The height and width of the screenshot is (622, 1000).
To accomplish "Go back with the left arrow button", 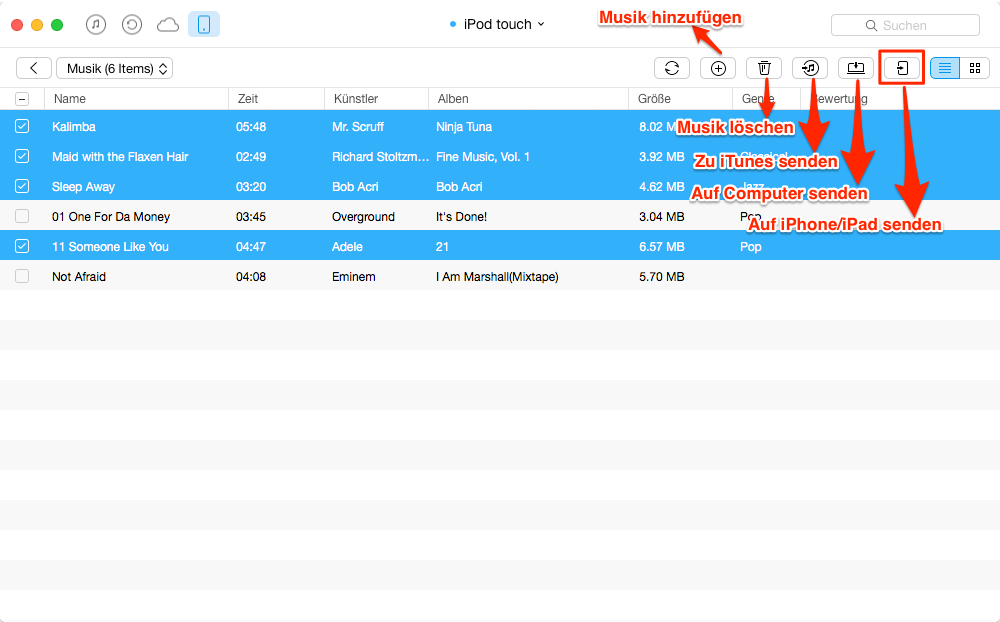I will tap(34, 68).
